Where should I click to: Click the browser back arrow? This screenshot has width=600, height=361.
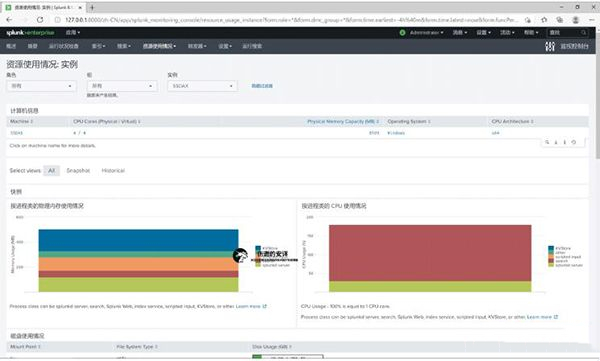point(9,20)
